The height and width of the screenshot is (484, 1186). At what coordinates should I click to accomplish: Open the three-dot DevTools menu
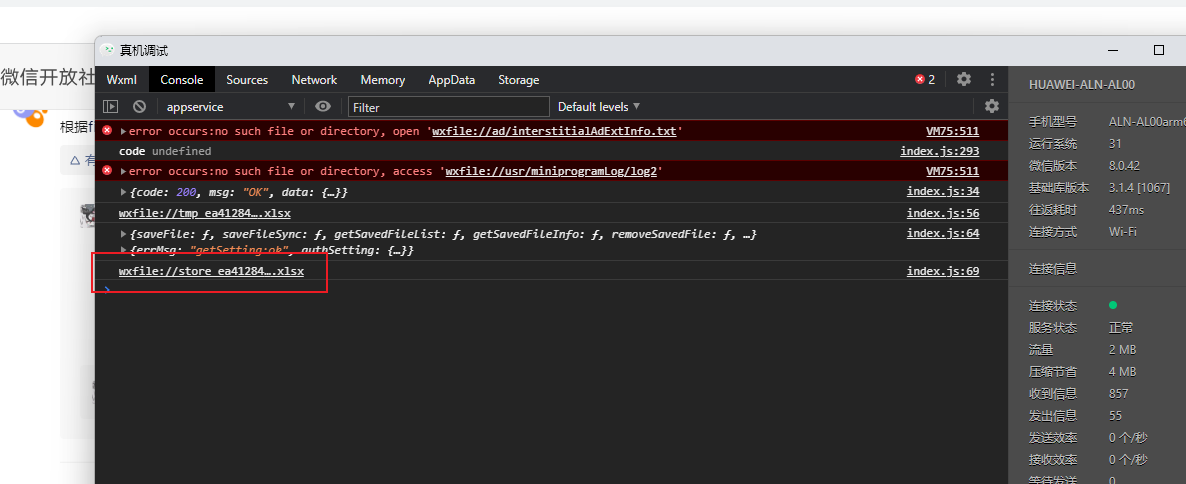(x=992, y=79)
